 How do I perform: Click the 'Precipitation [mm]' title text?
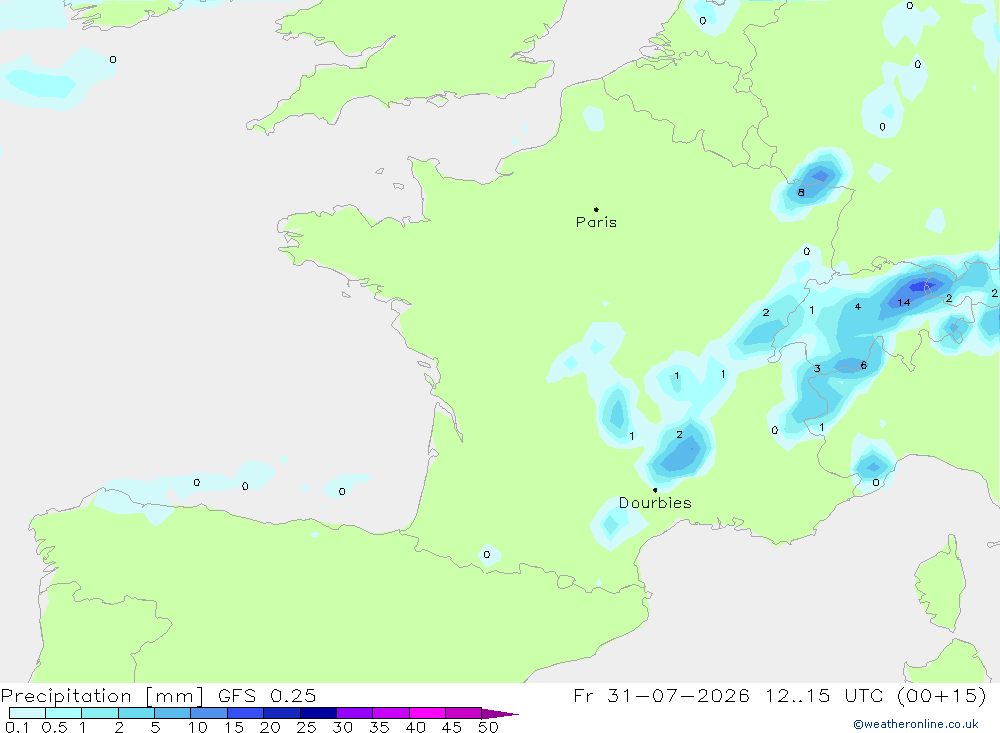tap(102, 696)
